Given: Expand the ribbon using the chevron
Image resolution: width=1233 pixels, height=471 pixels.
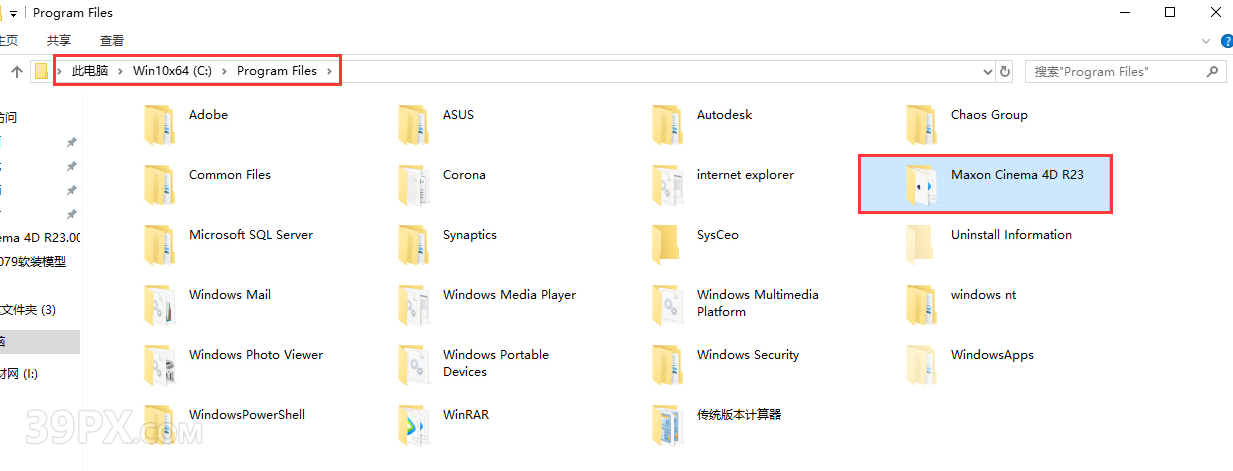Looking at the screenshot, I should tap(1205, 41).
